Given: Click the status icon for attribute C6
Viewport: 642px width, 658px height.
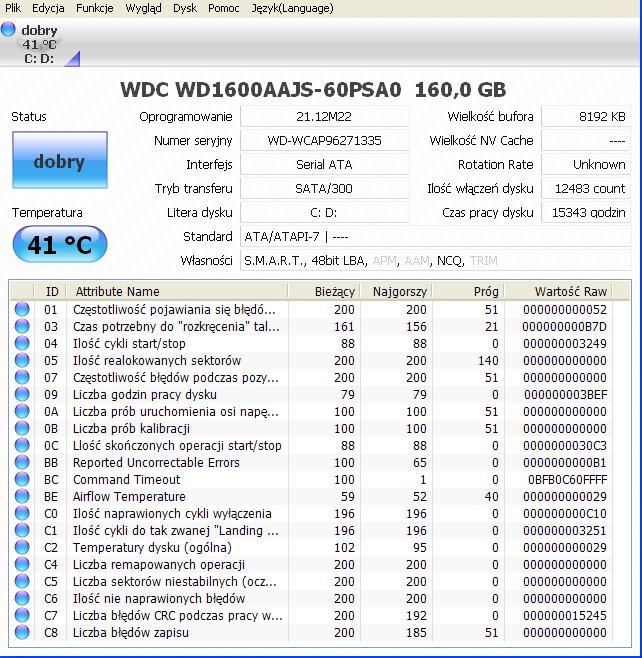Looking at the screenshot, I should click(22, 598).
